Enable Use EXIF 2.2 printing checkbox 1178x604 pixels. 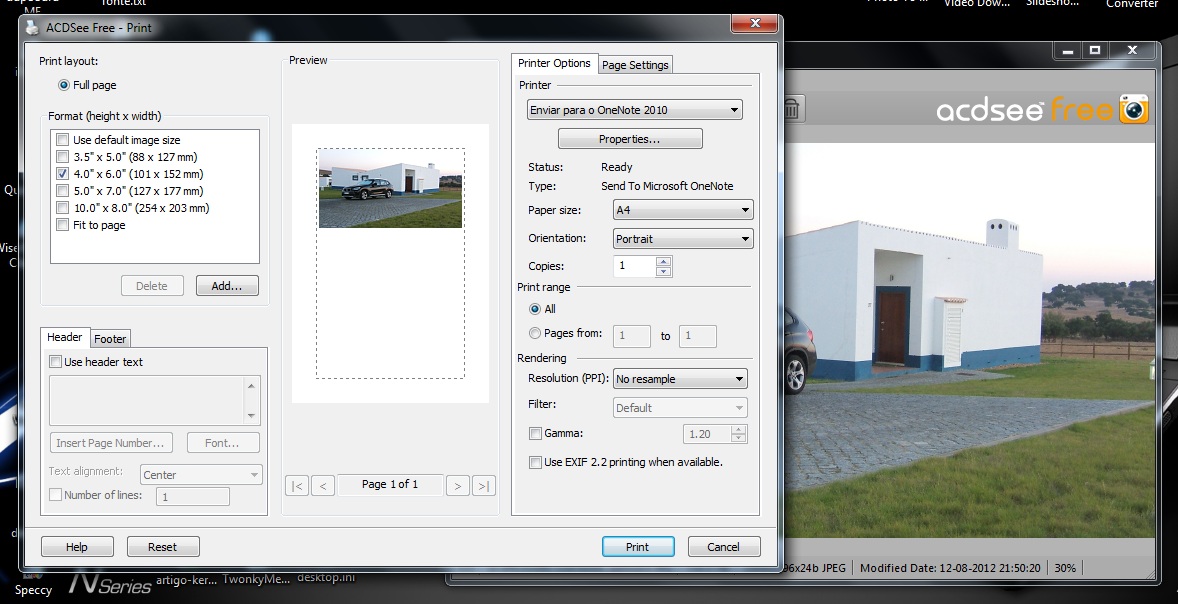tap(535, 462)
